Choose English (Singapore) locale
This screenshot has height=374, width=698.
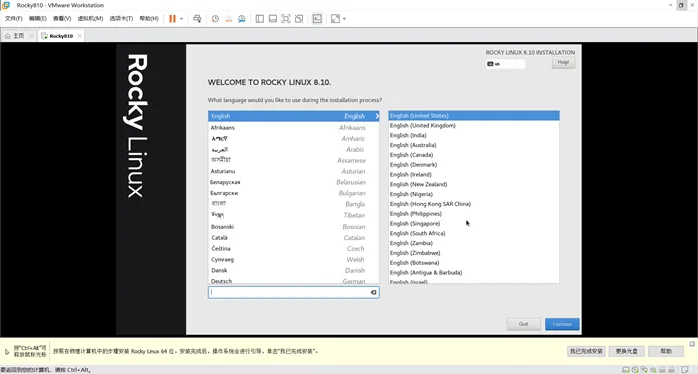point(474,224)
